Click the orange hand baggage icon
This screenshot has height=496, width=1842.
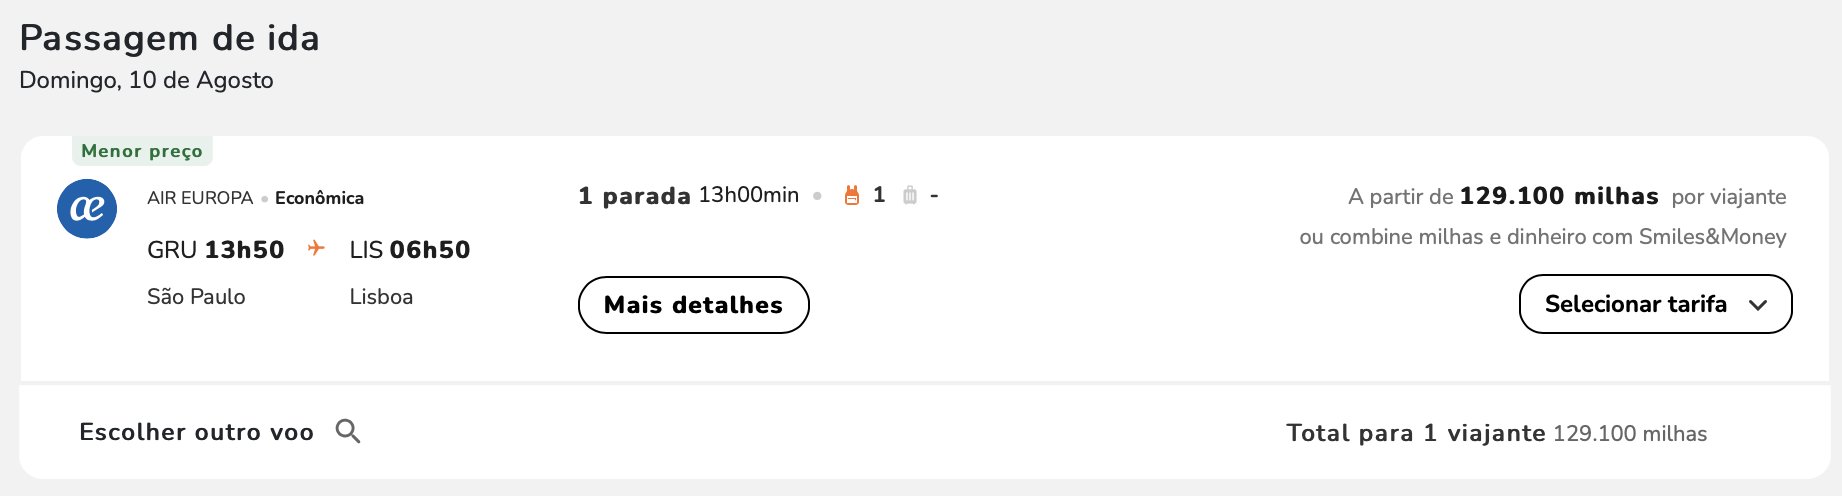point(852,196)
